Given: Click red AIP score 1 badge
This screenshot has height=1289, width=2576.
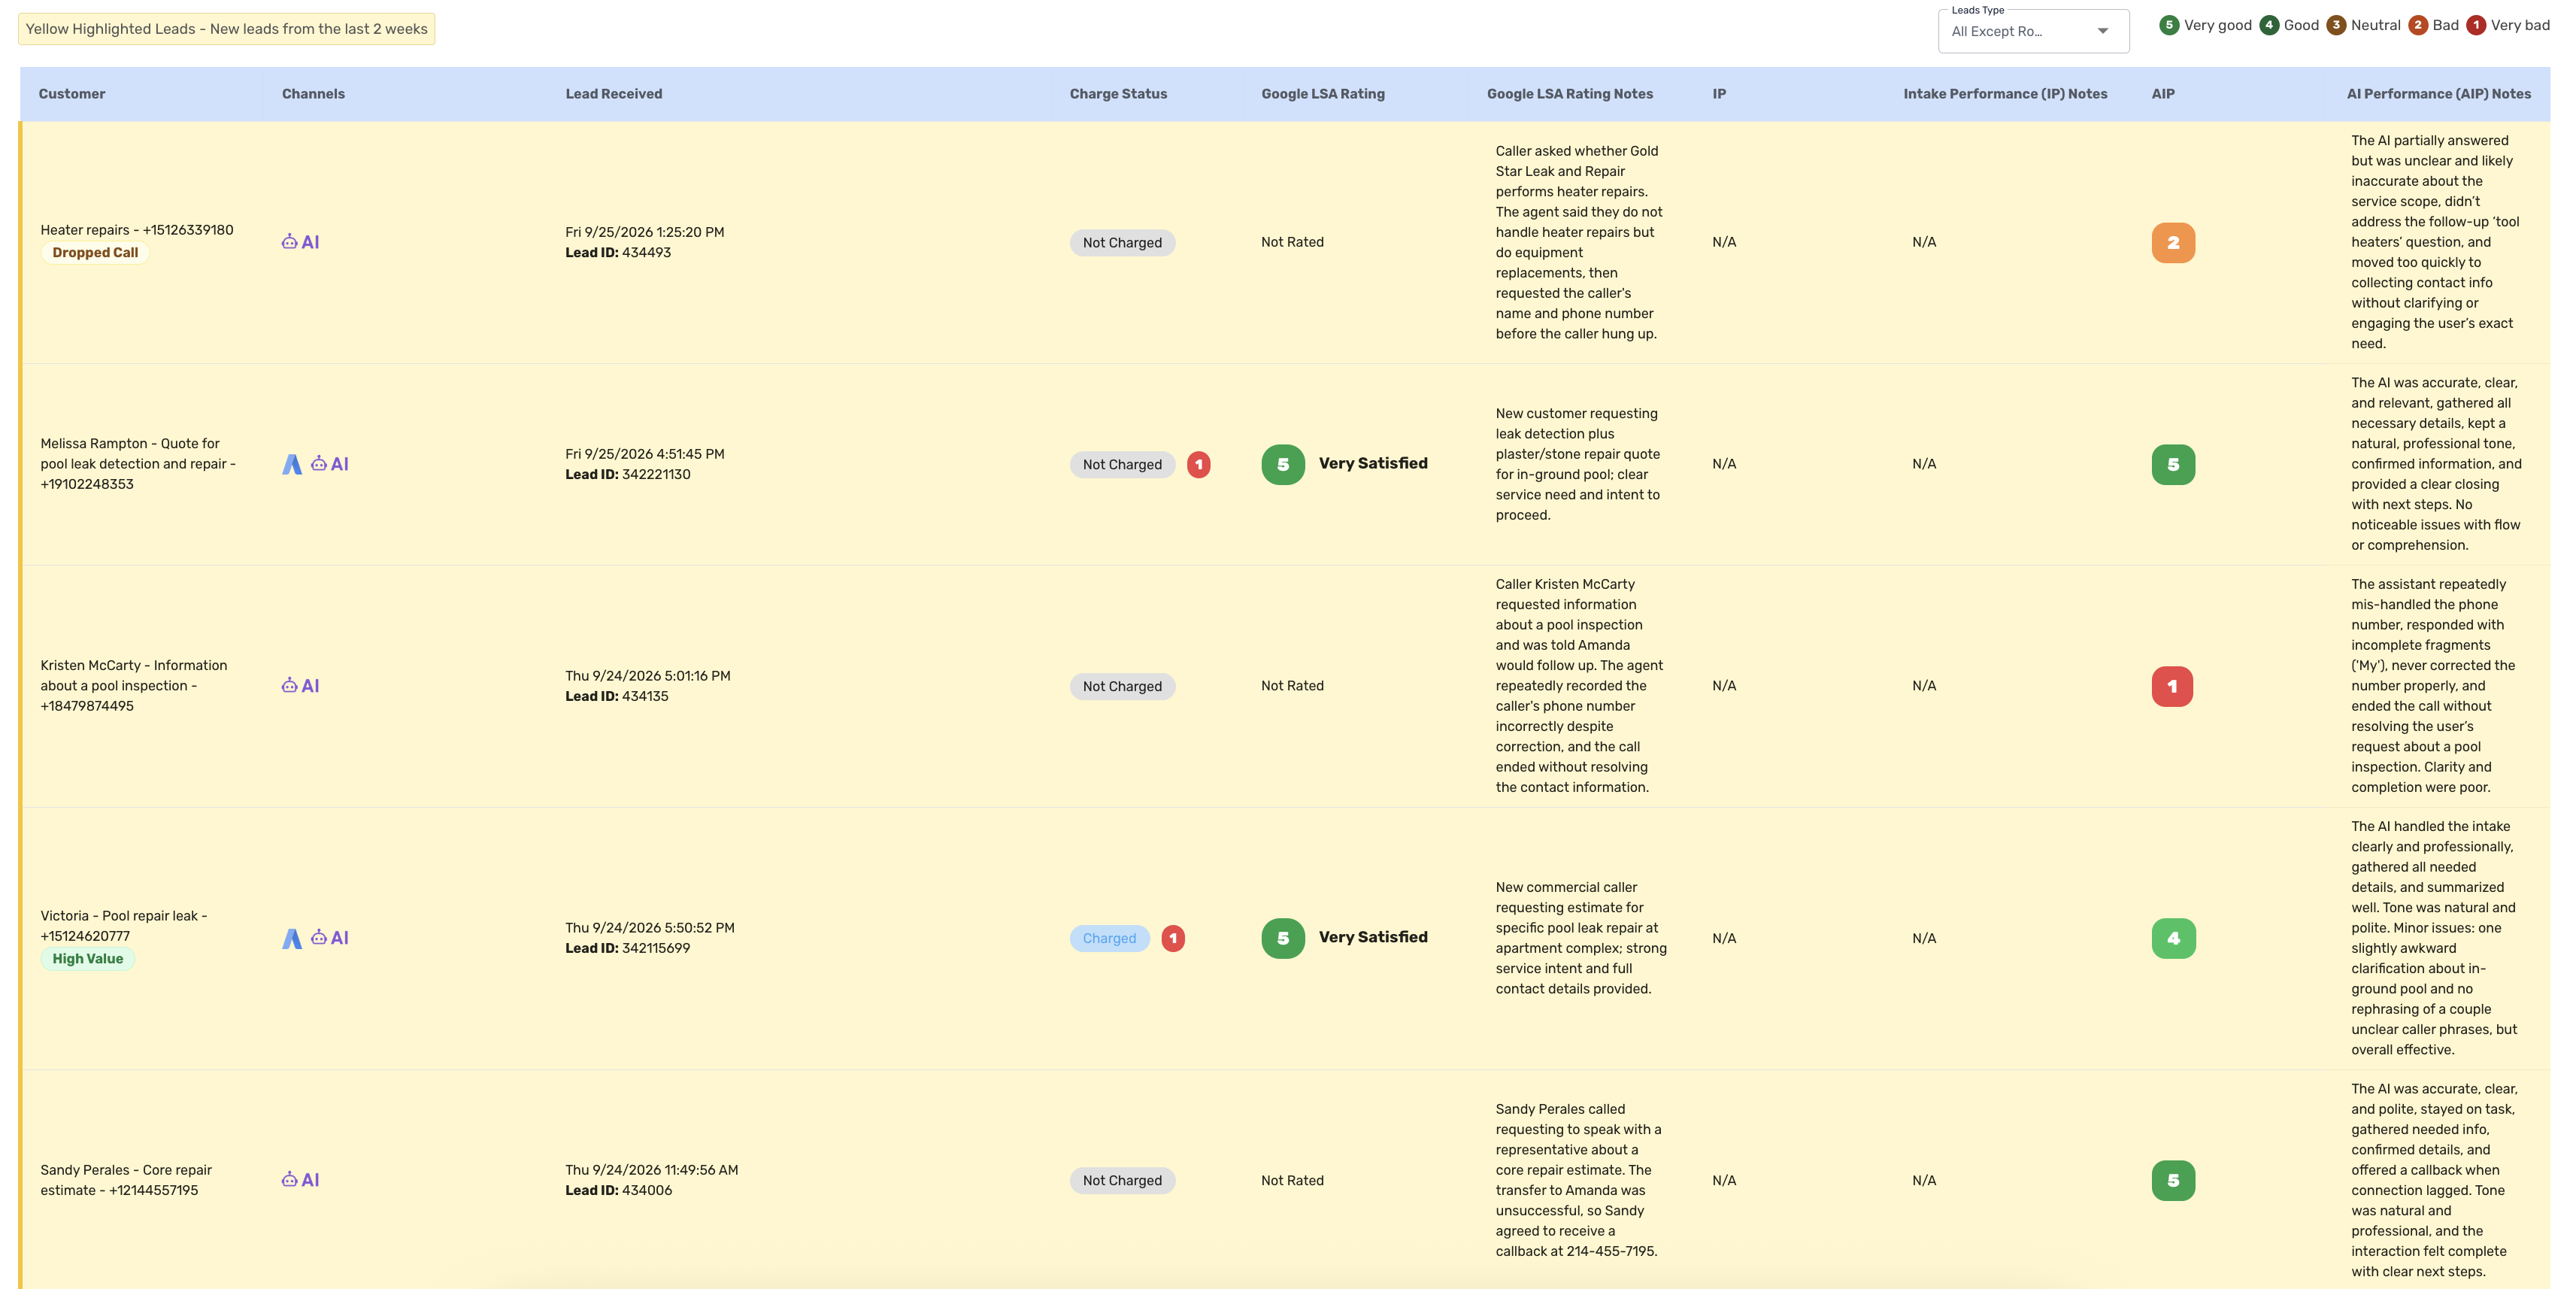Looking at the screenshot, I should click(x=2172, y=686).
